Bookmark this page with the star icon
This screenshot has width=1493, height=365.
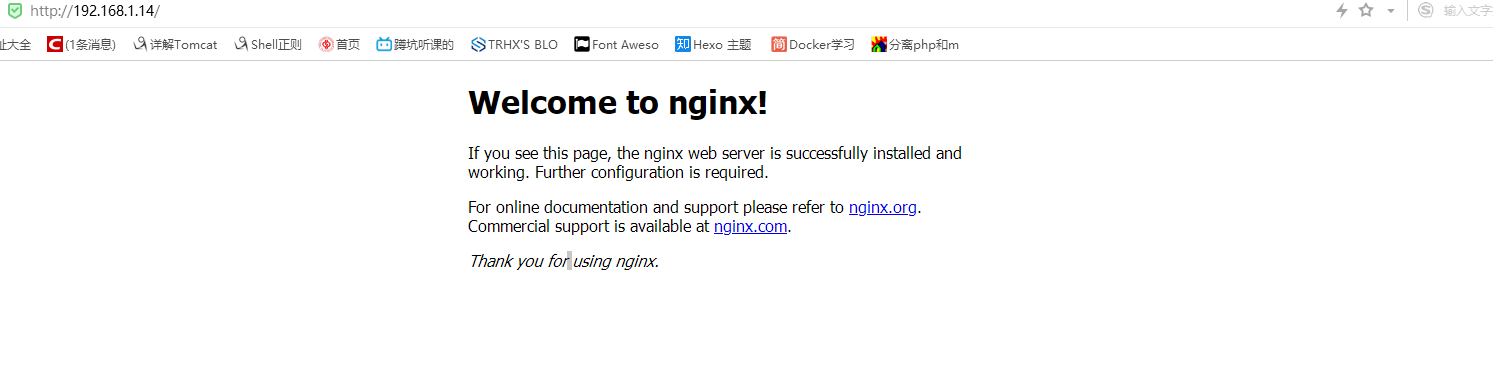(x=1366, y=10)
